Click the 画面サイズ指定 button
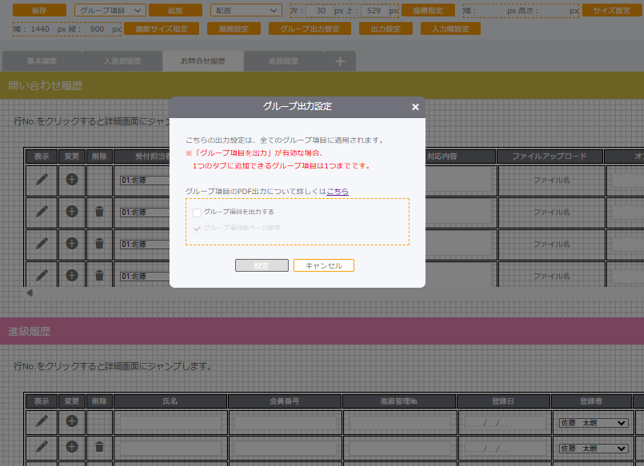644x466 pixels. [161, 29]
